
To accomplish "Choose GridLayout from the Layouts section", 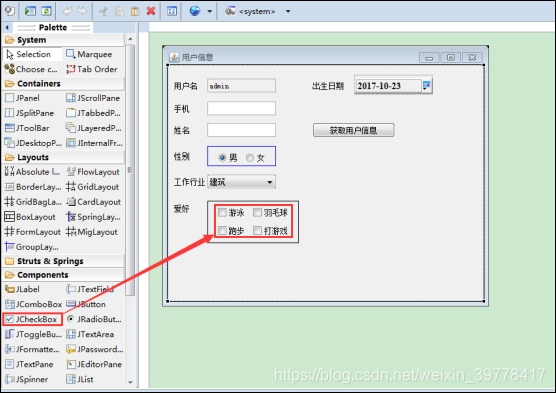I will [93, 187].
